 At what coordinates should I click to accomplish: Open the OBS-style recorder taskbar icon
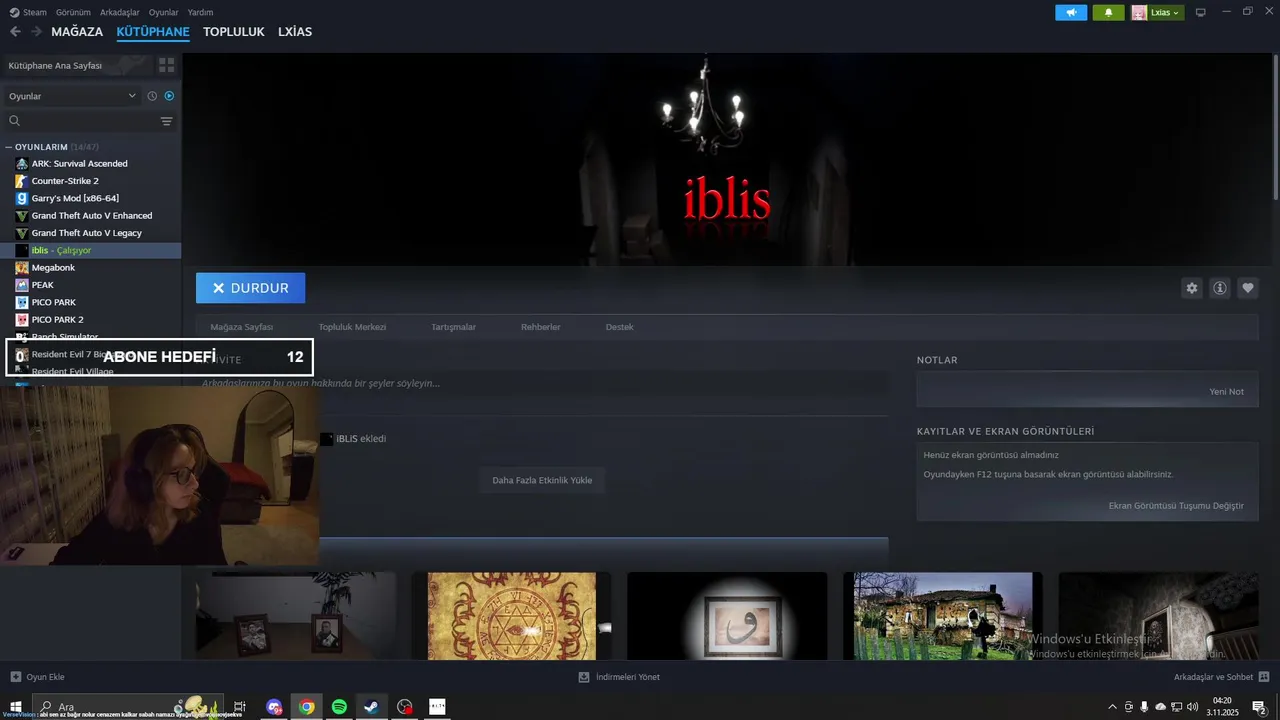pyautogui.click(x=404, y=707)
